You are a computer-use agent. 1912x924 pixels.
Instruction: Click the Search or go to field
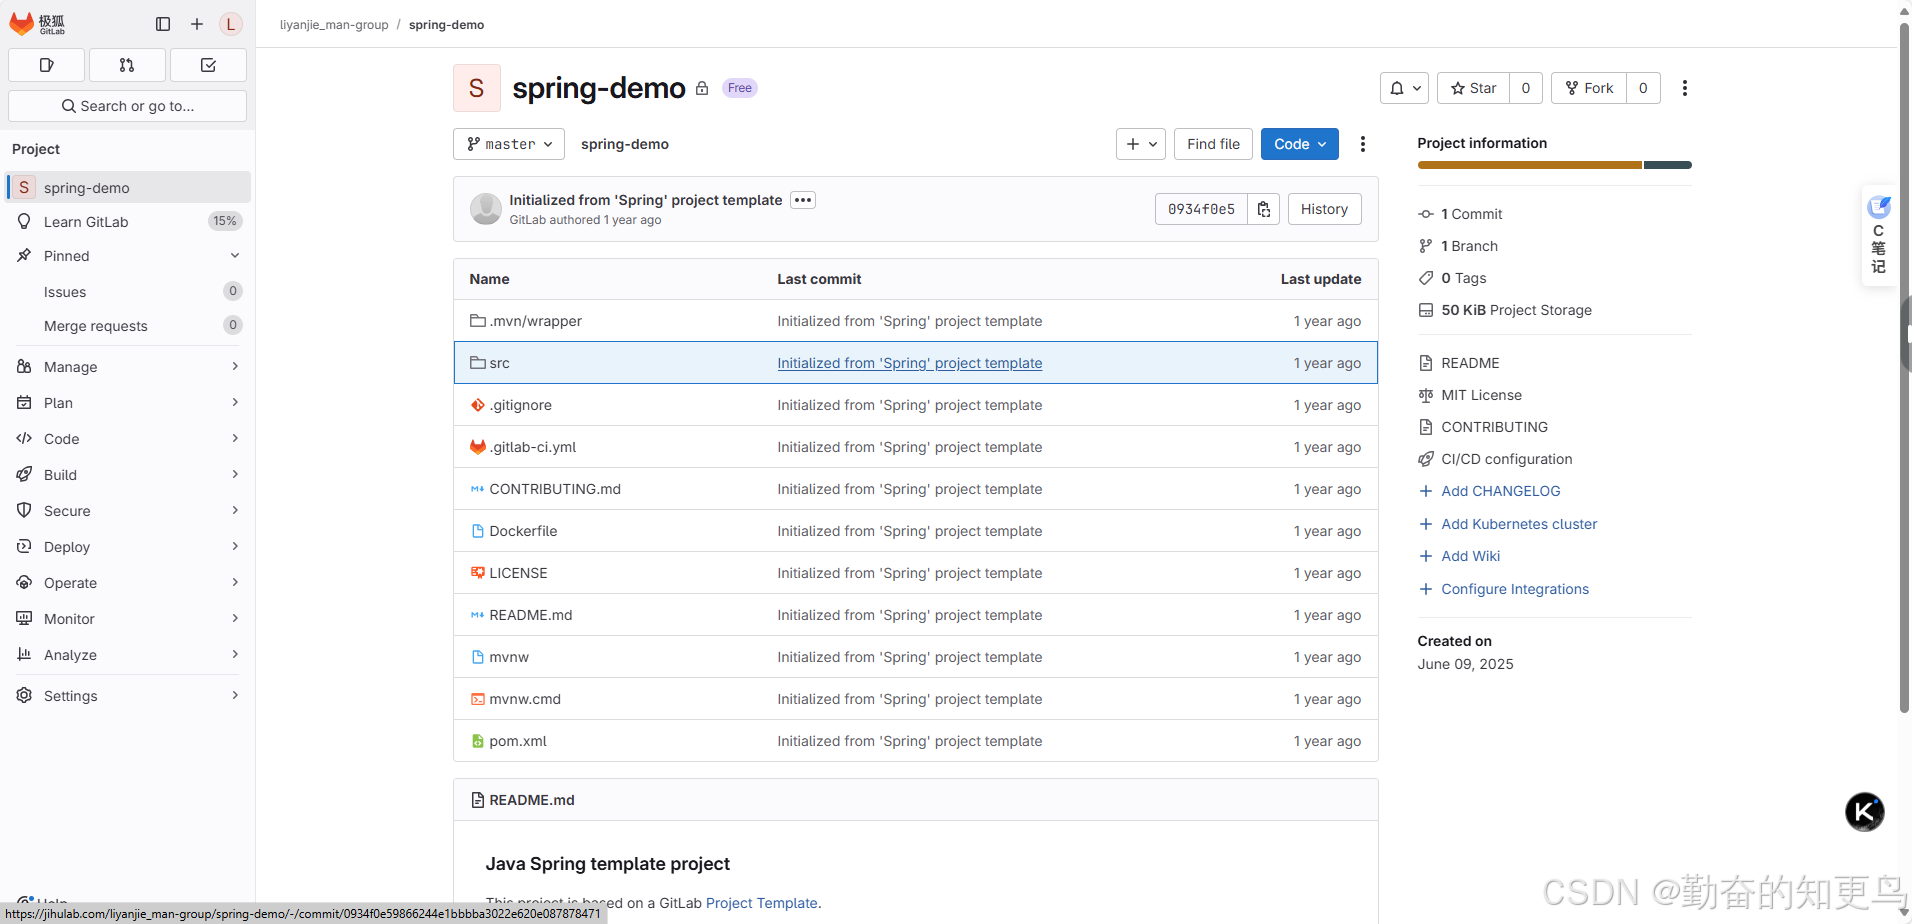(127, 106)
